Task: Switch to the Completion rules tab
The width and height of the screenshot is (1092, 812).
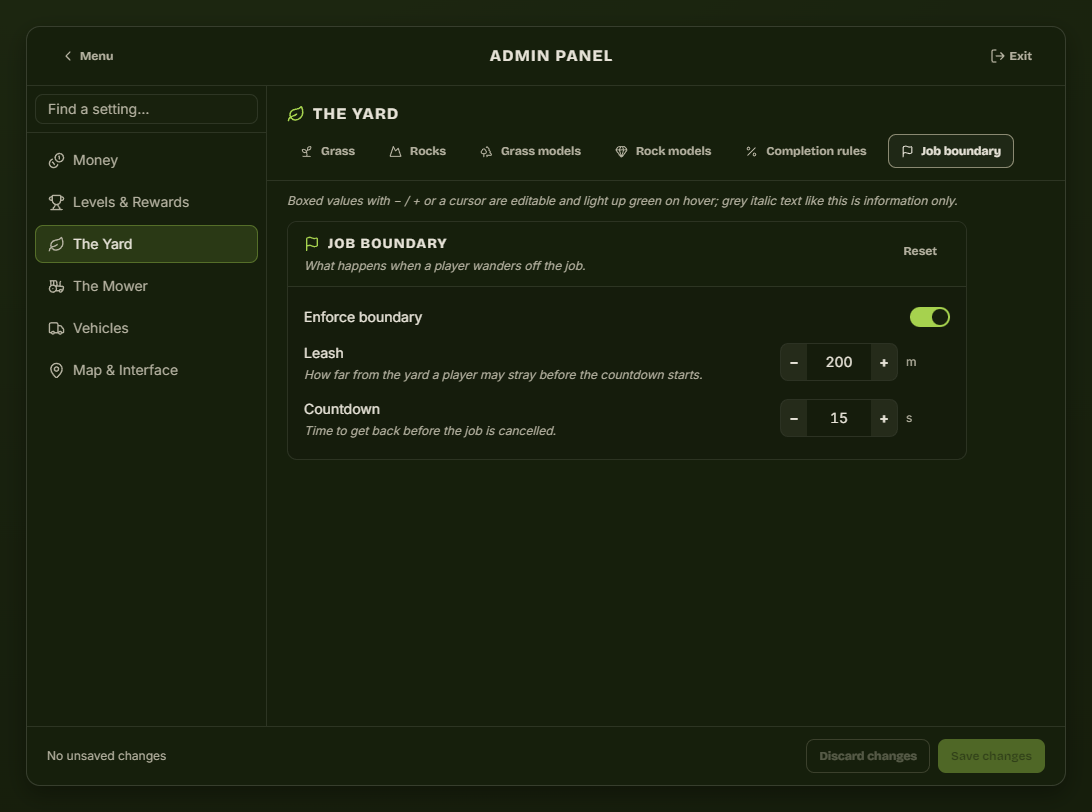Action: click(x=806, y=151)
